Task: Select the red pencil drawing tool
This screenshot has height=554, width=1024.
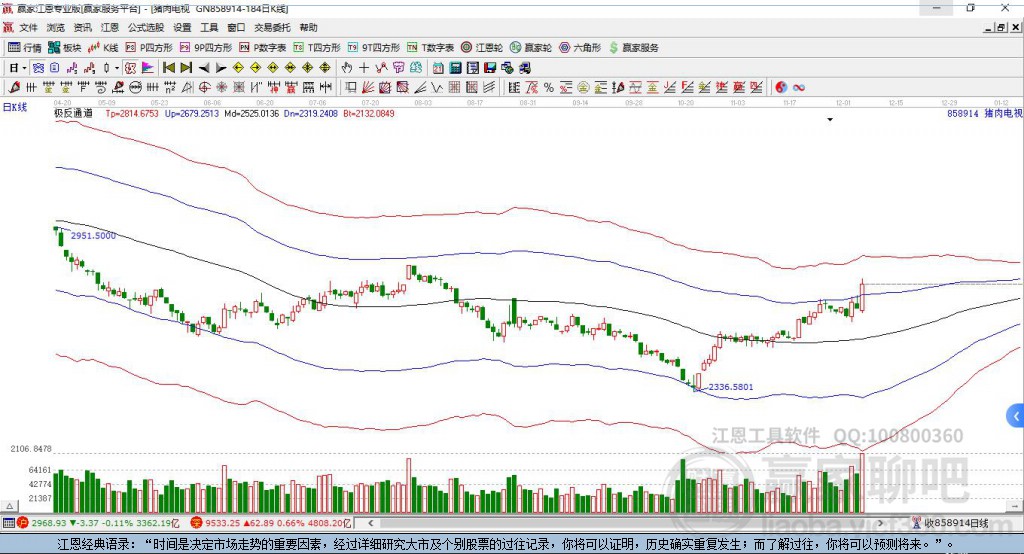Action: coord(14,88)
